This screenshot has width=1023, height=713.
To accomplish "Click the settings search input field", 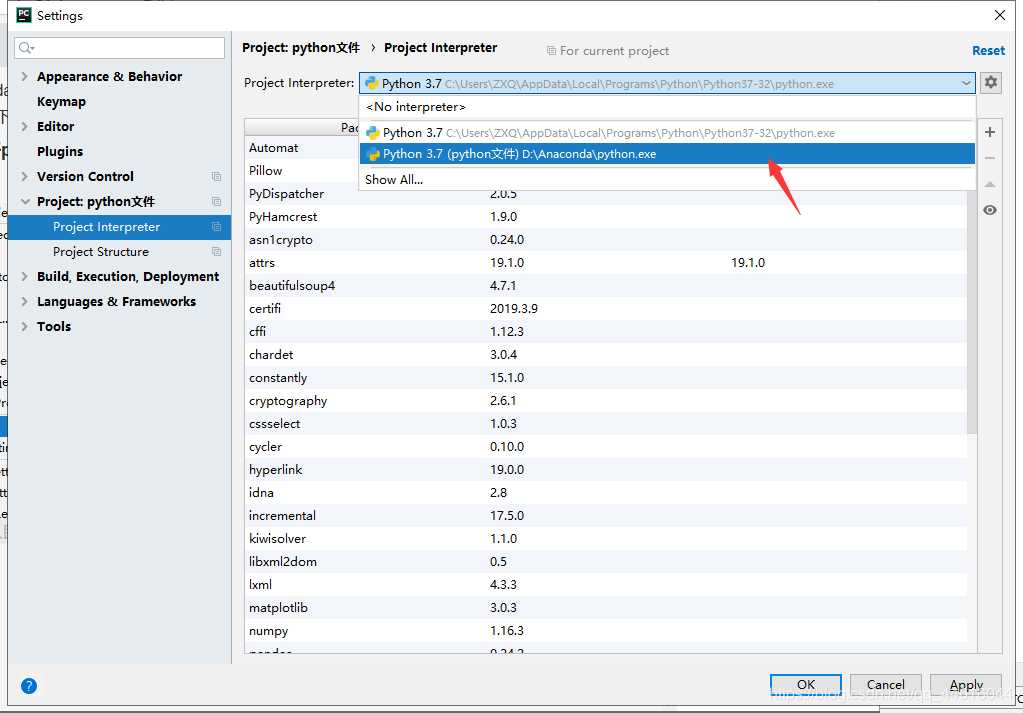I will [119, 48].
